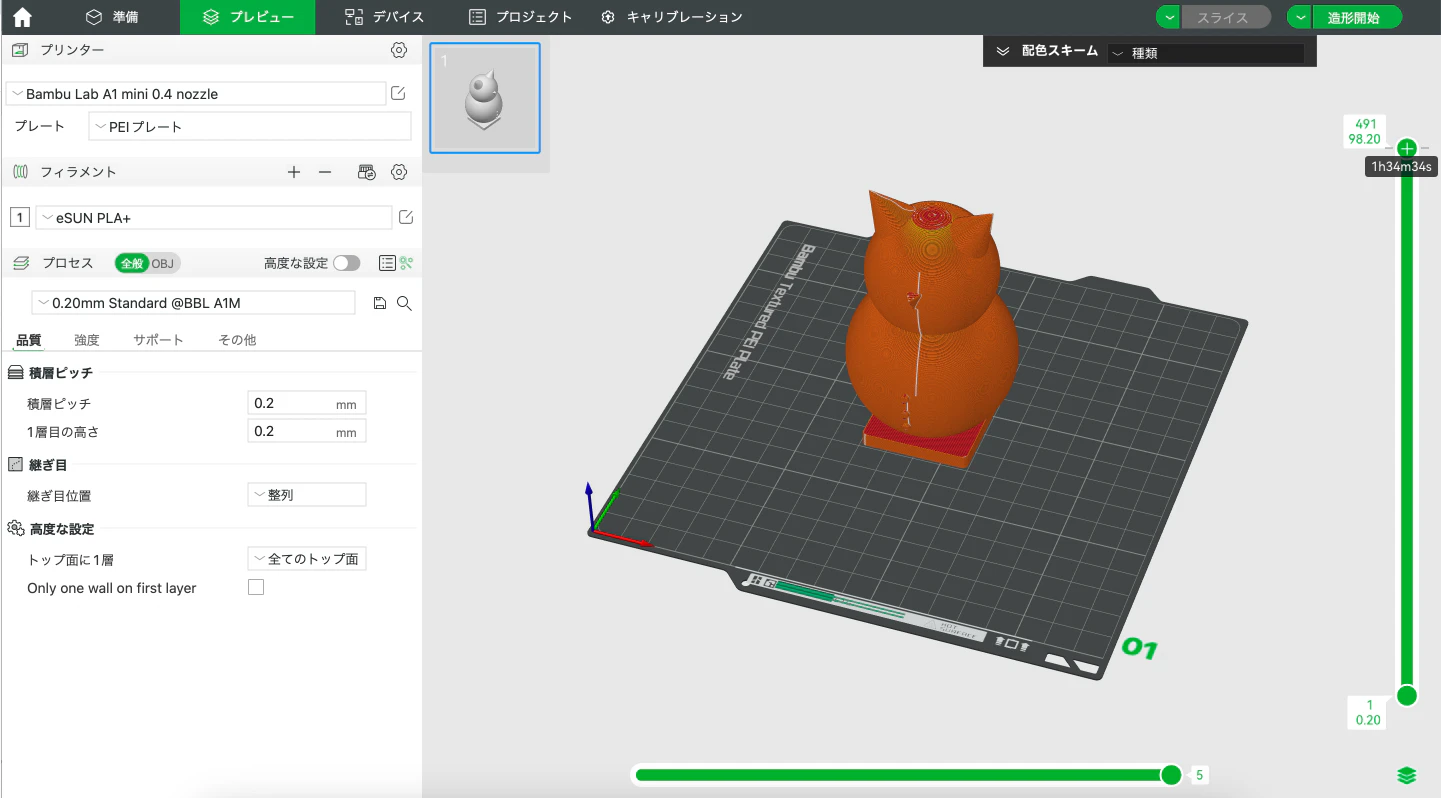Select the サポート support settings tab
The width and height of the screenshot is (1441, 798).
(x=159, y=340)
